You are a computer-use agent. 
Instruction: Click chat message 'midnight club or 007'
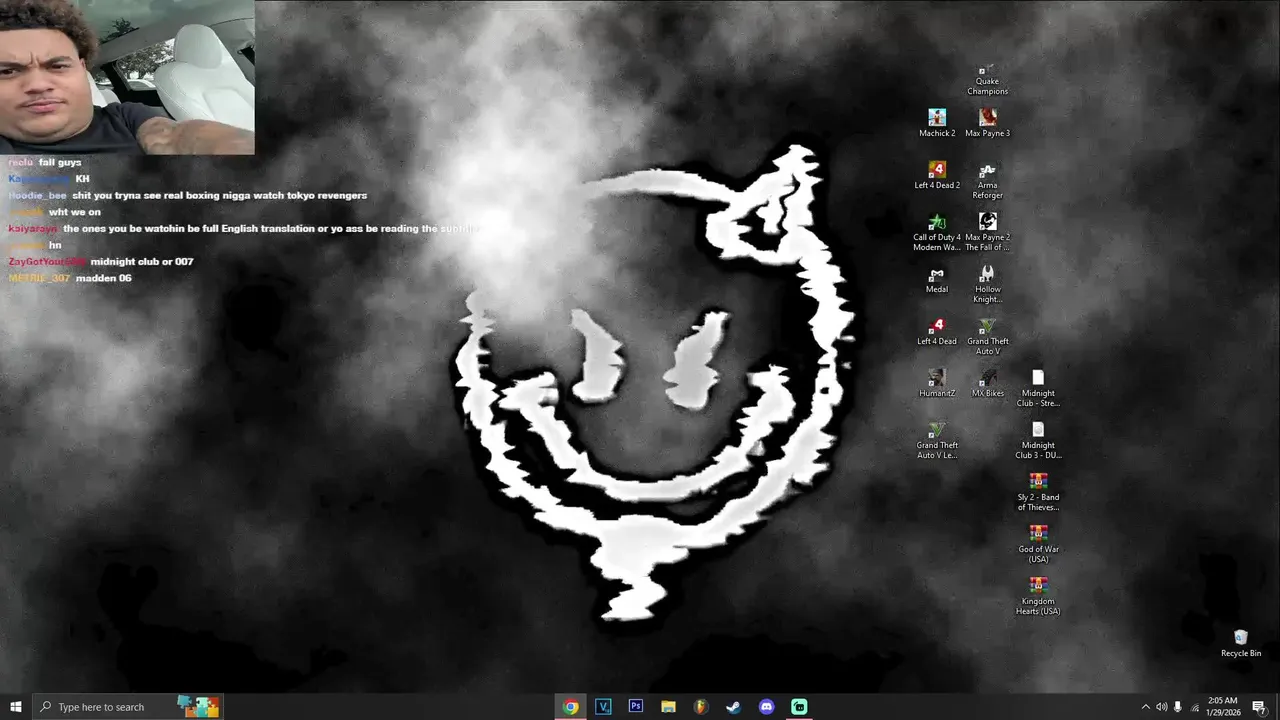141,261
